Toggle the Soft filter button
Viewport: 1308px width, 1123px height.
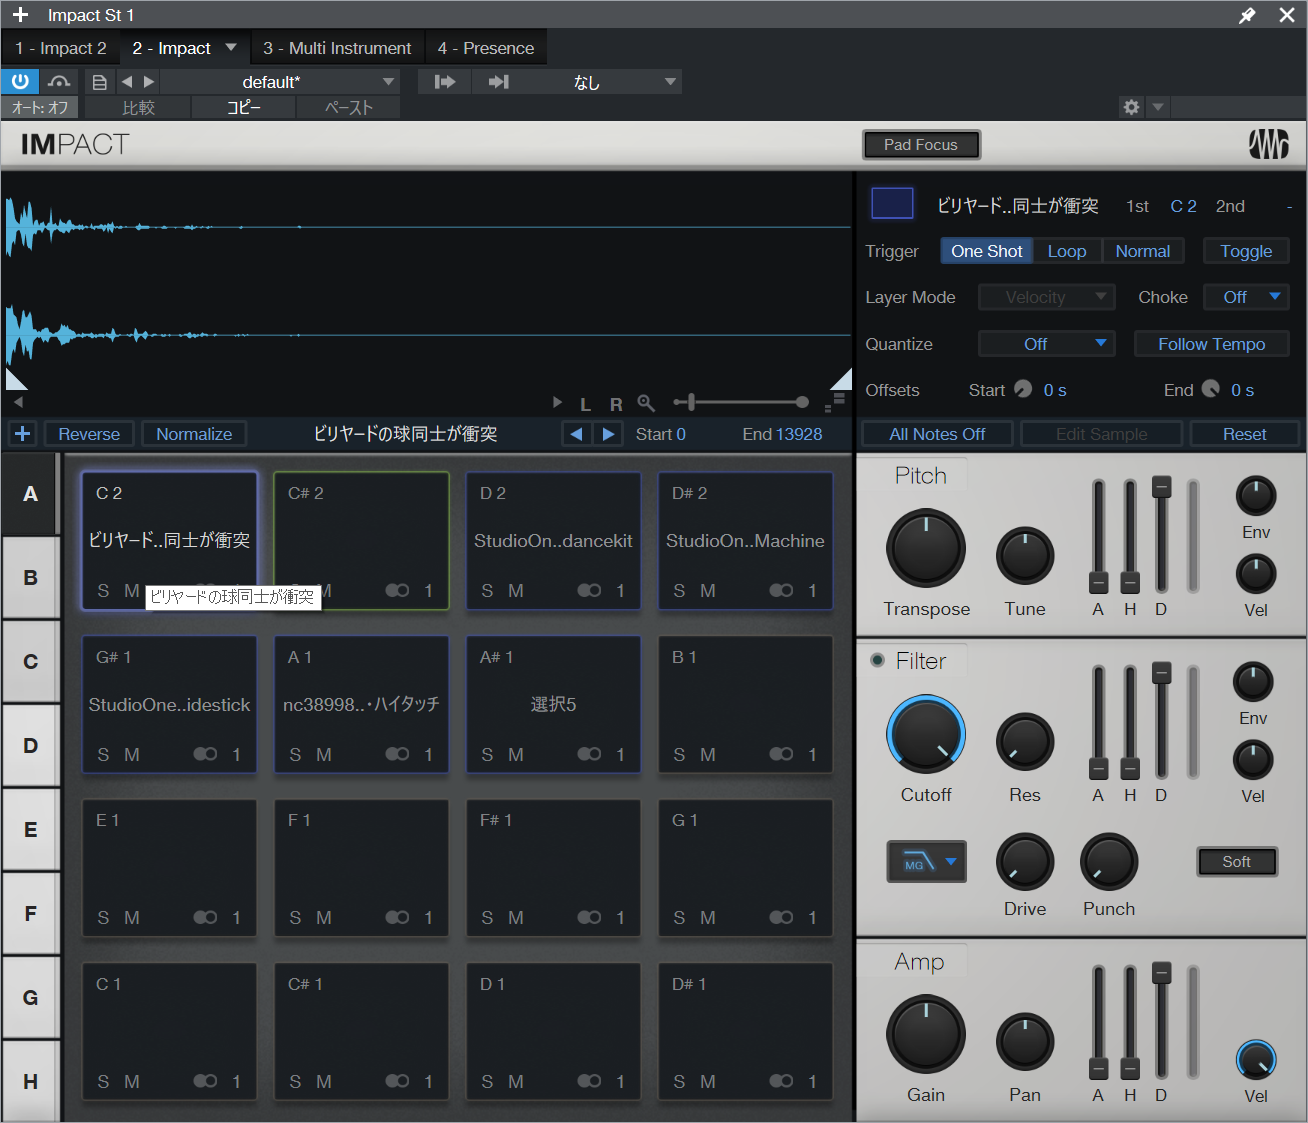tap(1237, 862)
